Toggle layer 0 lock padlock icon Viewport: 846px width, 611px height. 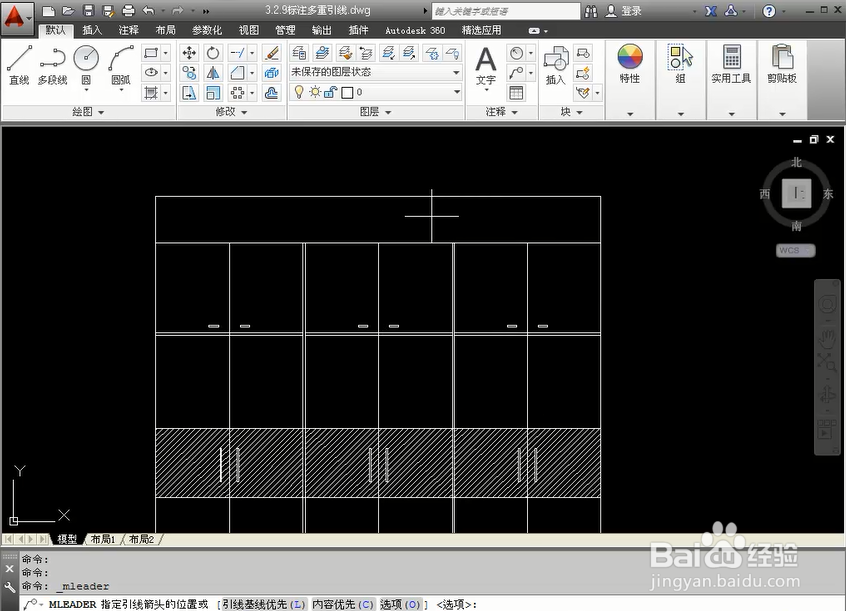pyautogui.click(x=330, y=92)
